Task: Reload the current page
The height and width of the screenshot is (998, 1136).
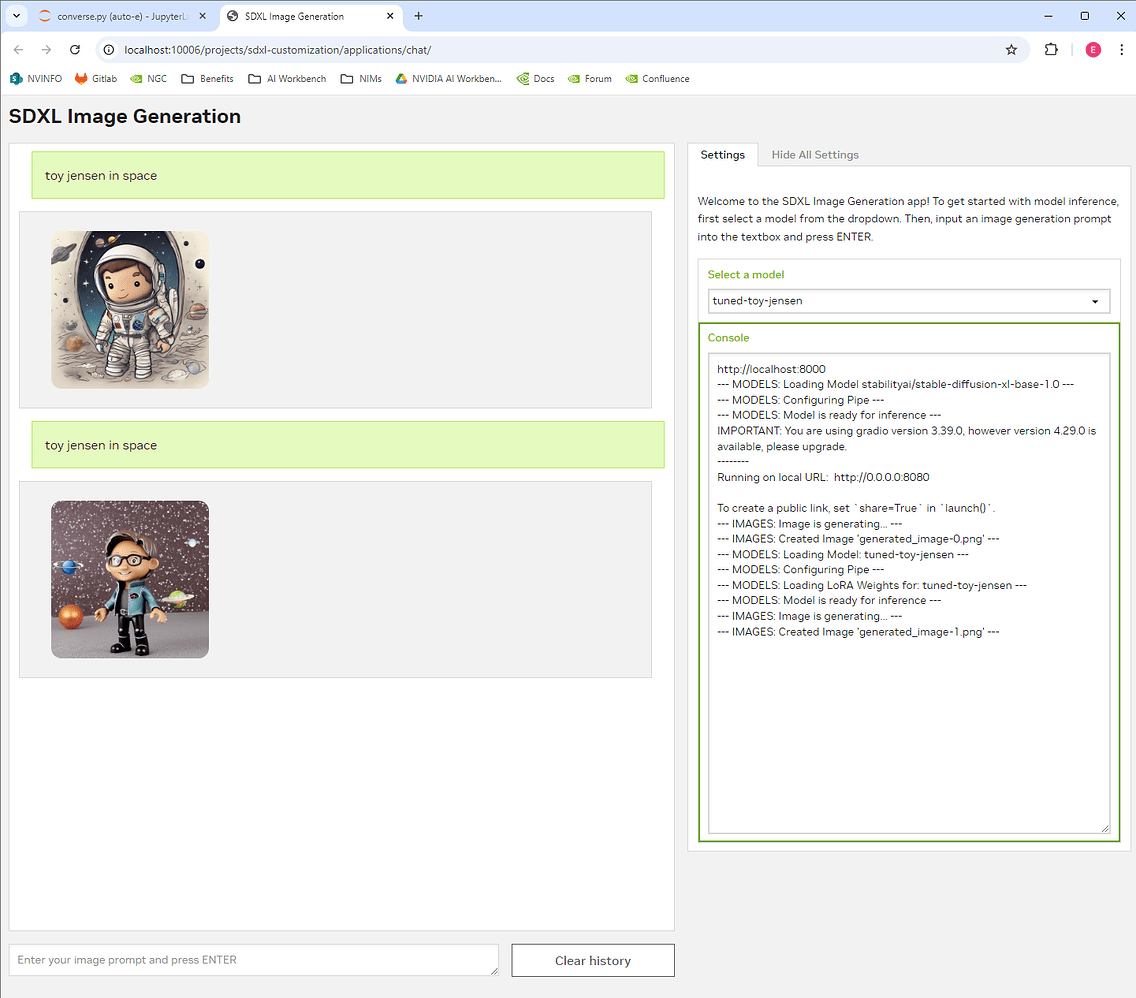Action: click(x=75, y=49)
